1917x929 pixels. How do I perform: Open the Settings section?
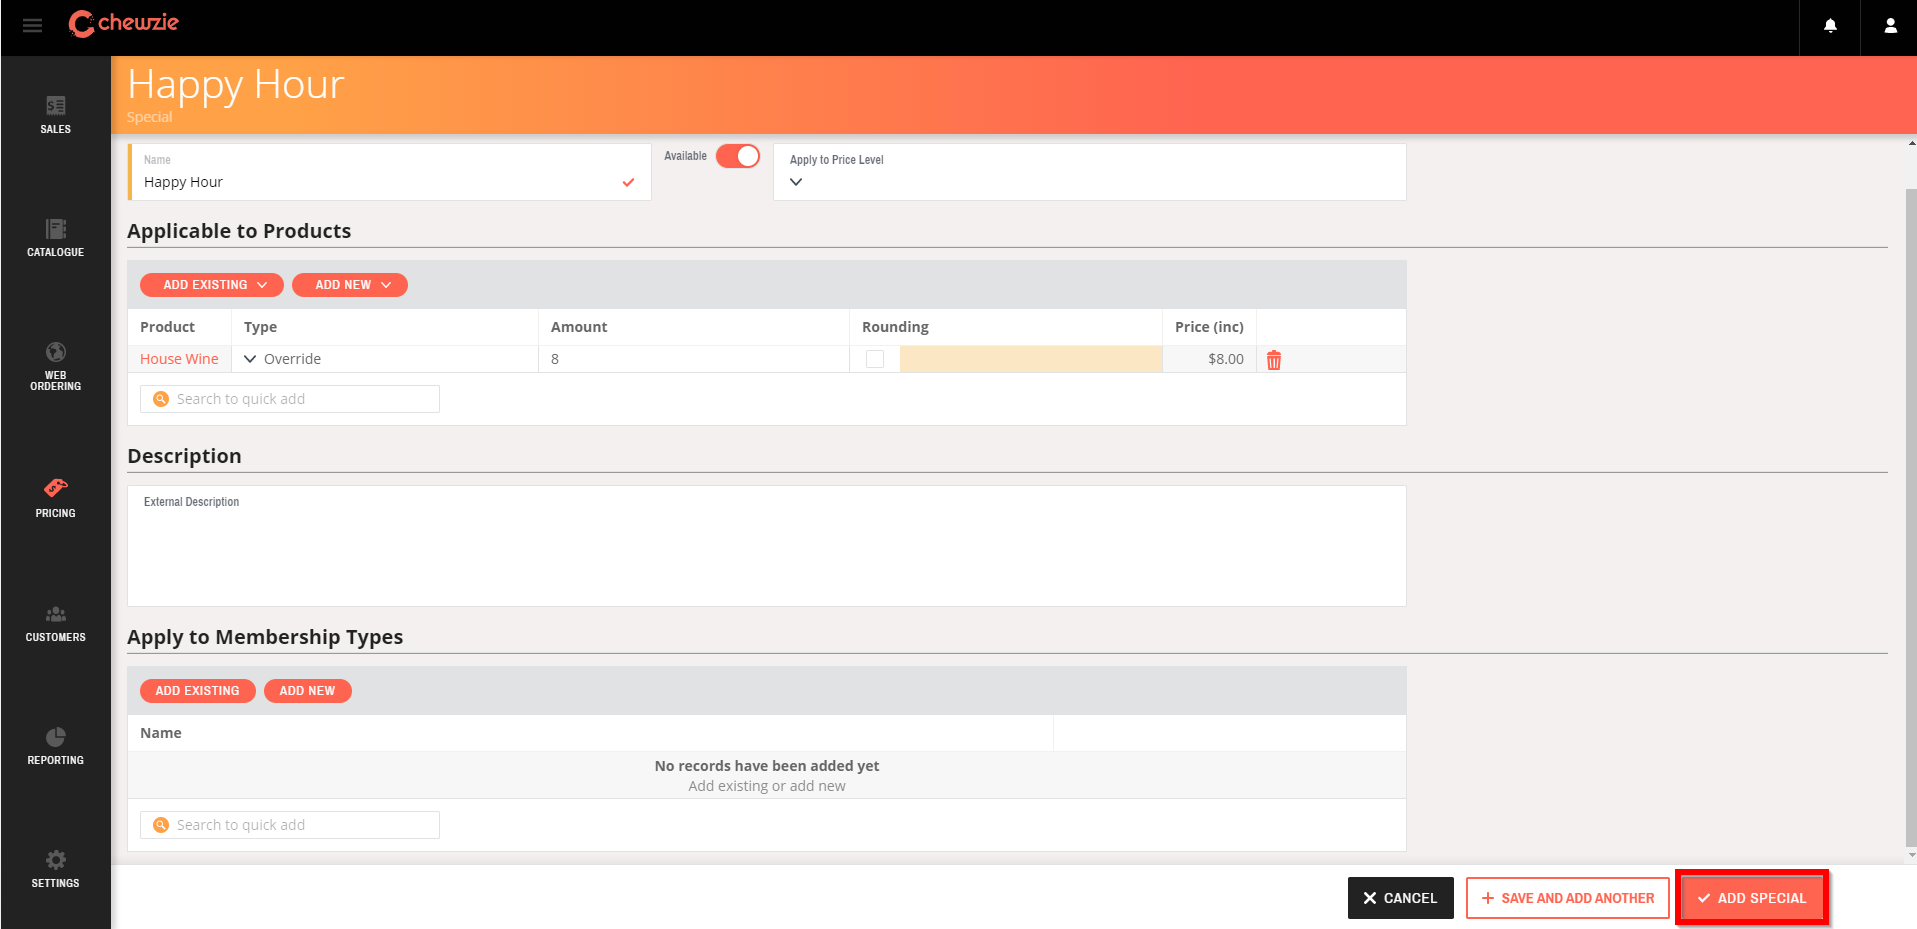point(56,869)
